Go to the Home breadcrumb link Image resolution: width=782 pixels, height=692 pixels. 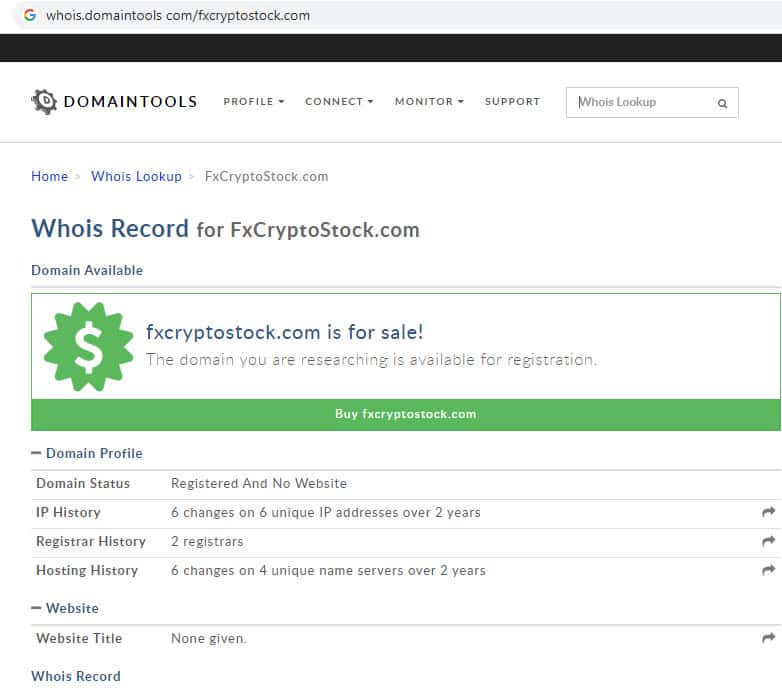(49, 177)
